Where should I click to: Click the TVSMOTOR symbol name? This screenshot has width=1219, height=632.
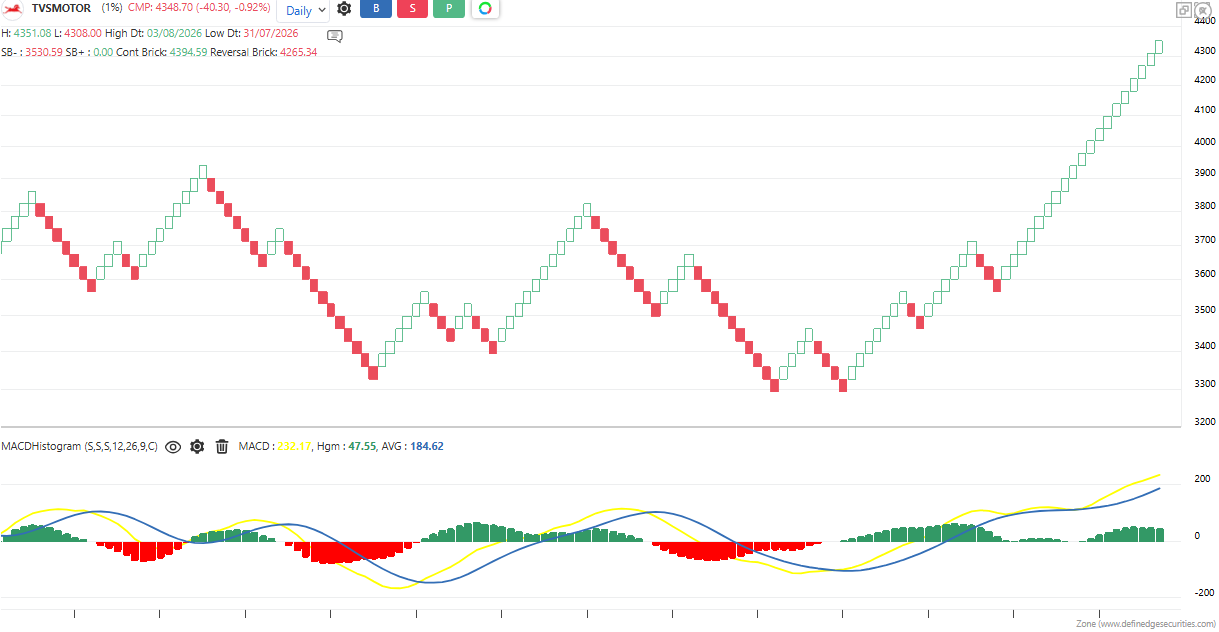tap(62, 8)
